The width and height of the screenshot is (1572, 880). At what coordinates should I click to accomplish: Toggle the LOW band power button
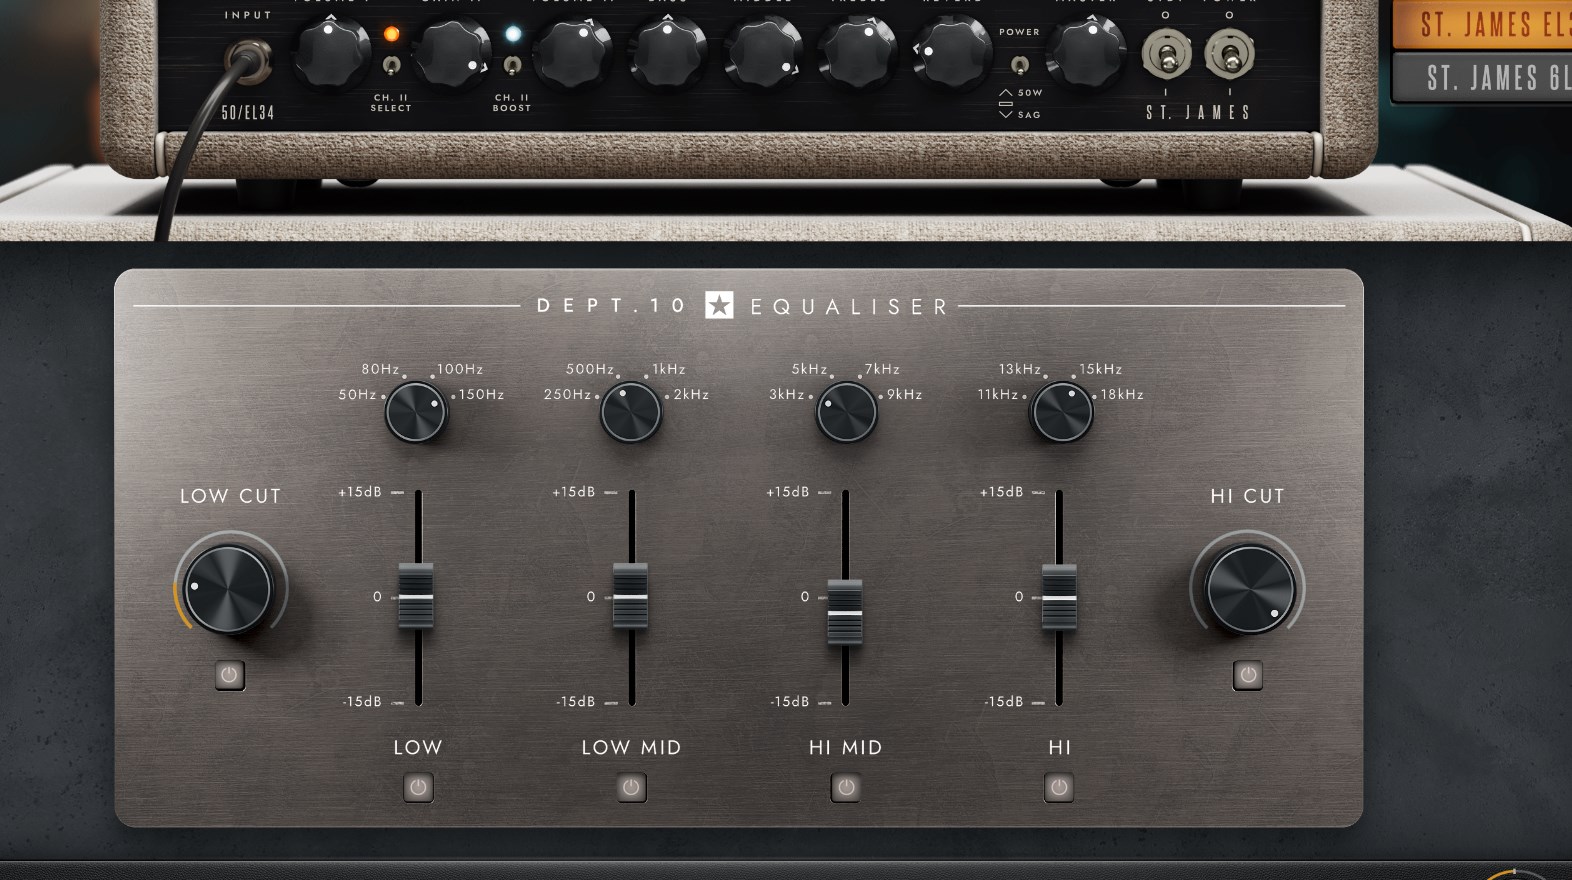[x=418, y=788]
